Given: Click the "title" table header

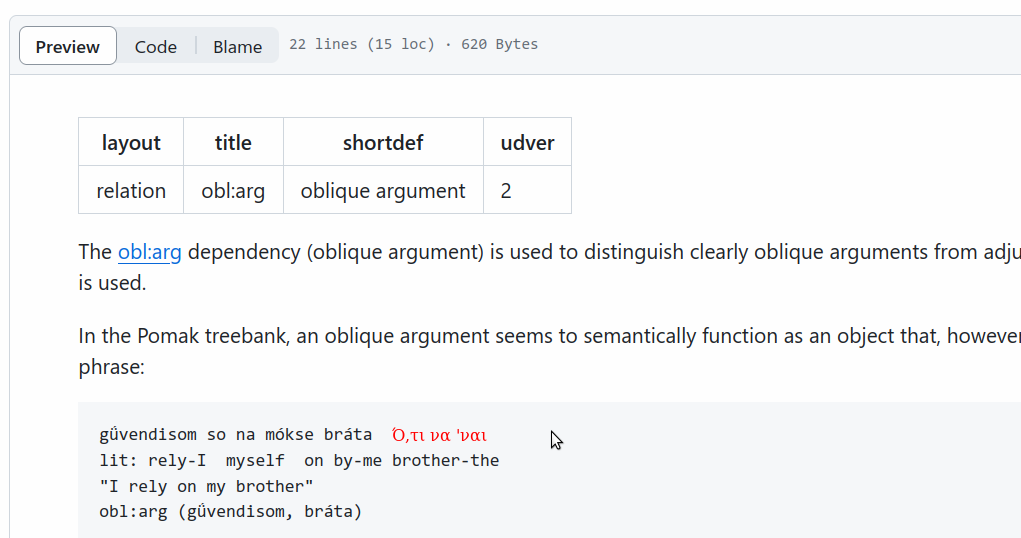Looking at the screenshot, I should point(233,142).
